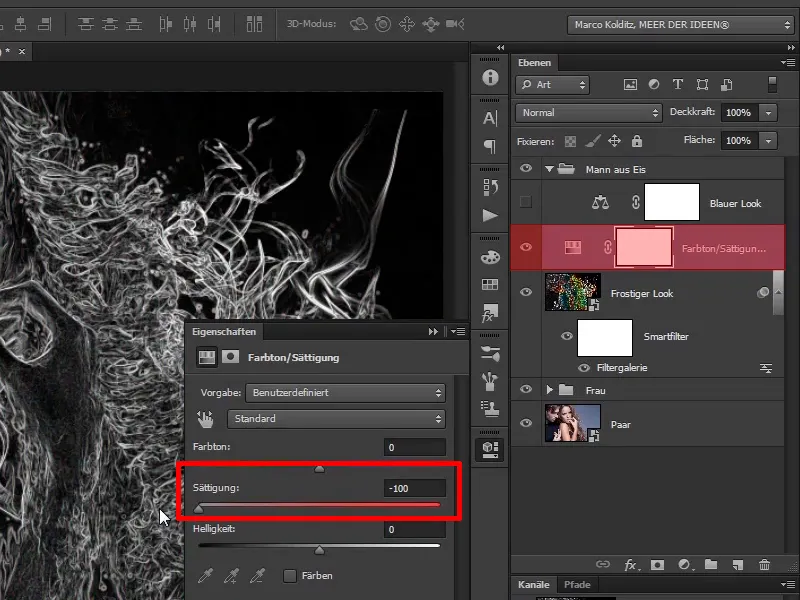800x600 pixels.
Task: Open the Info panel icon
Action: point(490,77)
